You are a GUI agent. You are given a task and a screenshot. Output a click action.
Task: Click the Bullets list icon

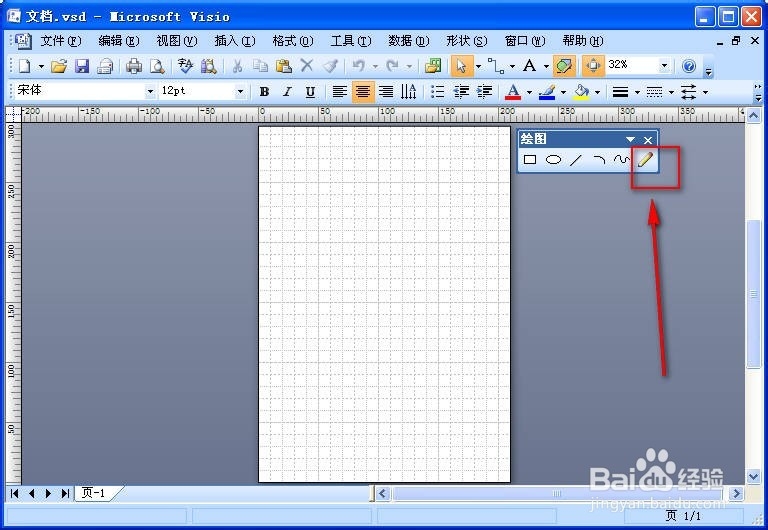pos(437,92)
